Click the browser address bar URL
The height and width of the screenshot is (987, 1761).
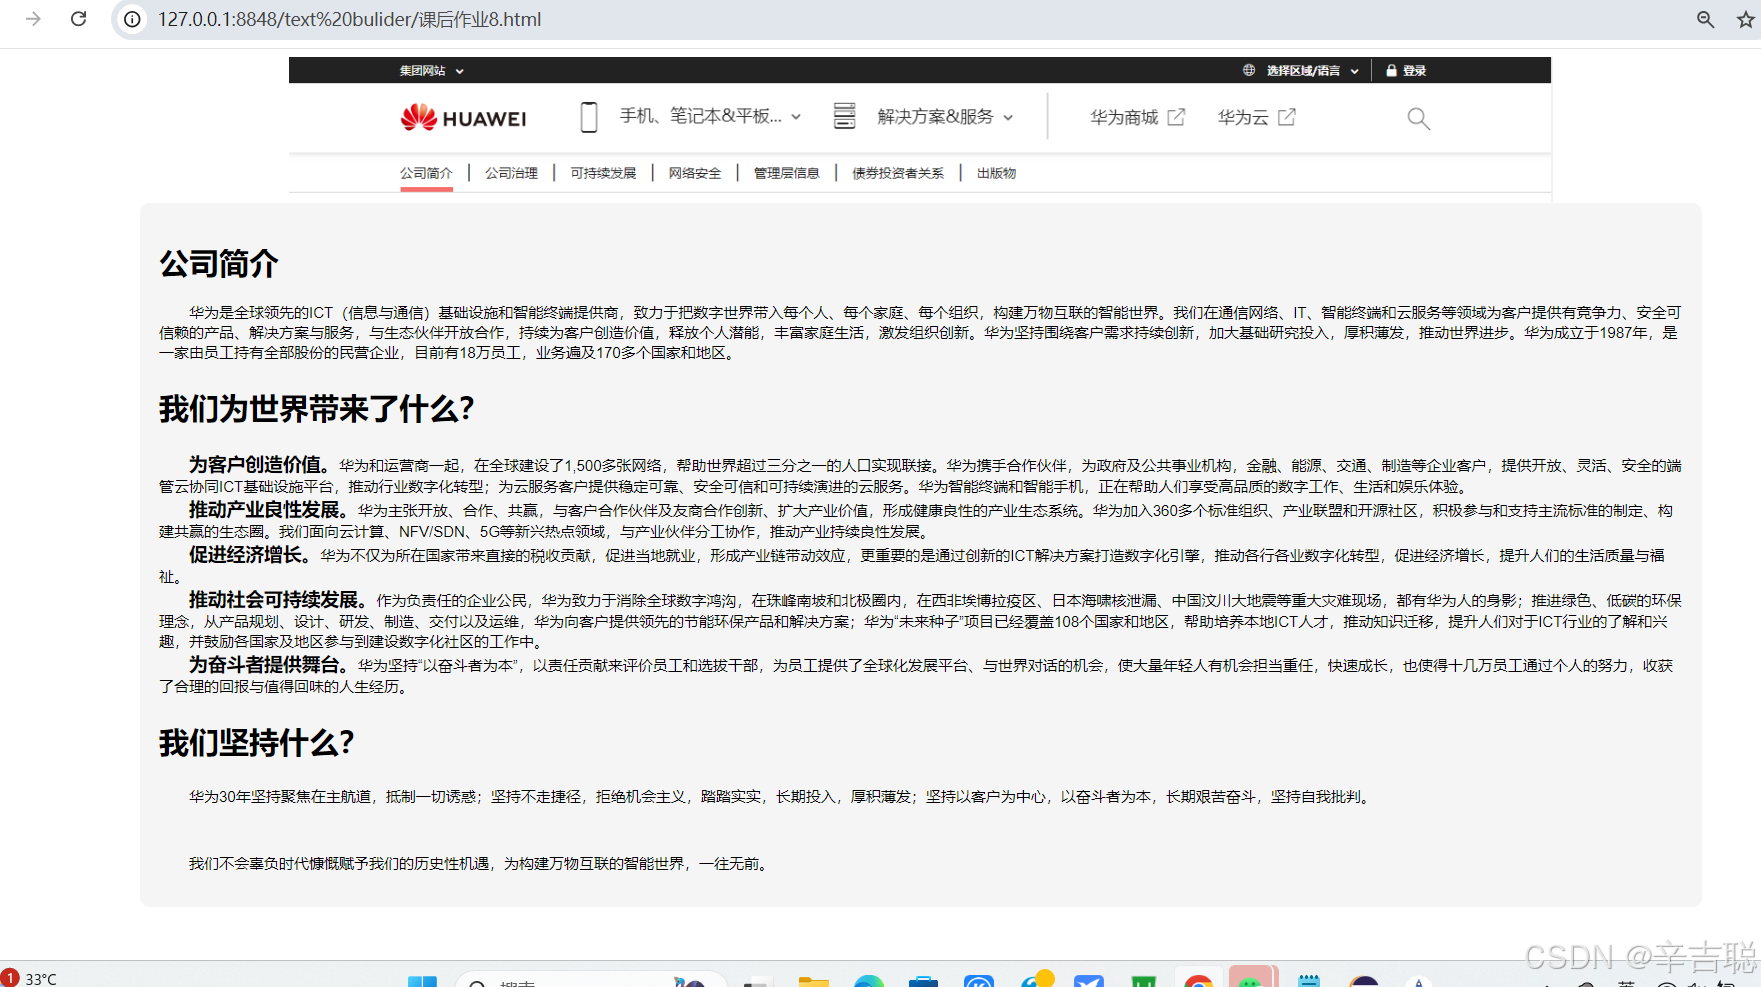point(349,19)
